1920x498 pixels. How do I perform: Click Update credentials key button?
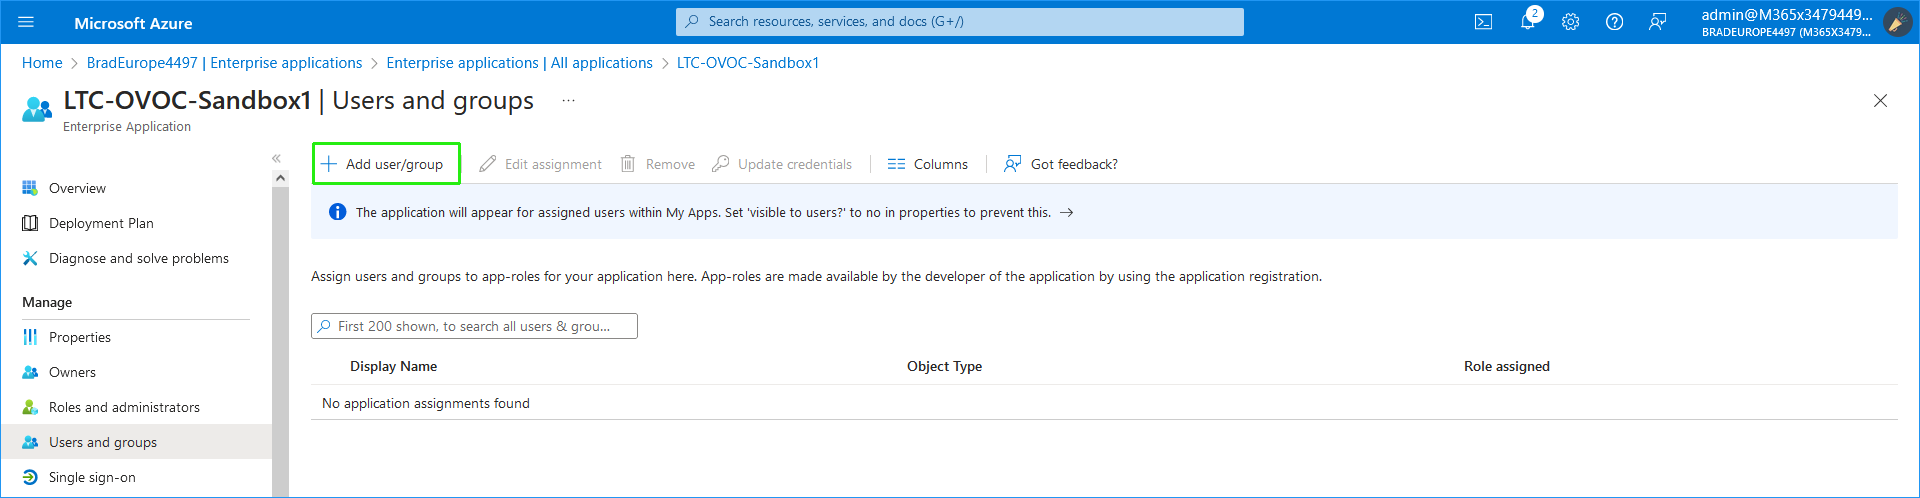pos(782,164)
